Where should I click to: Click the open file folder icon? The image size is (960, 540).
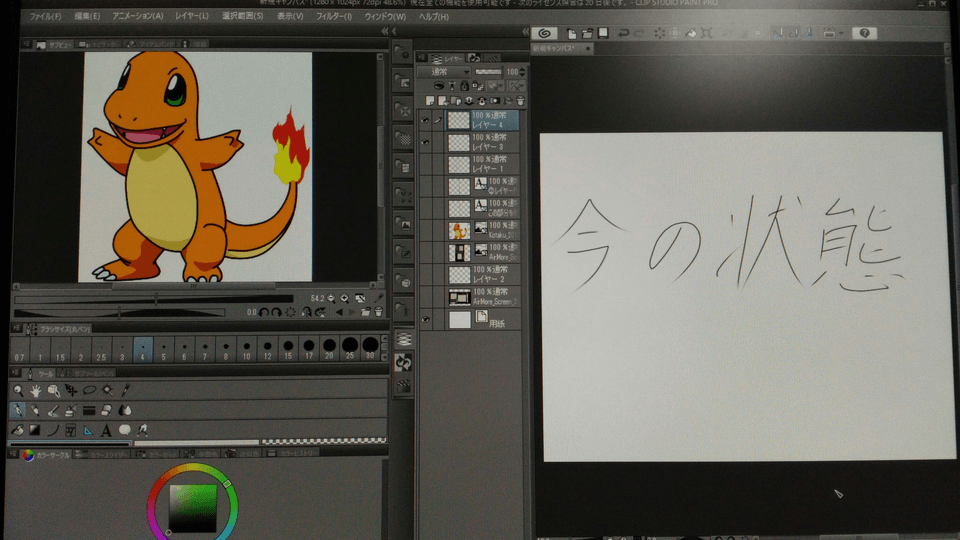click(x=587, y=33)
